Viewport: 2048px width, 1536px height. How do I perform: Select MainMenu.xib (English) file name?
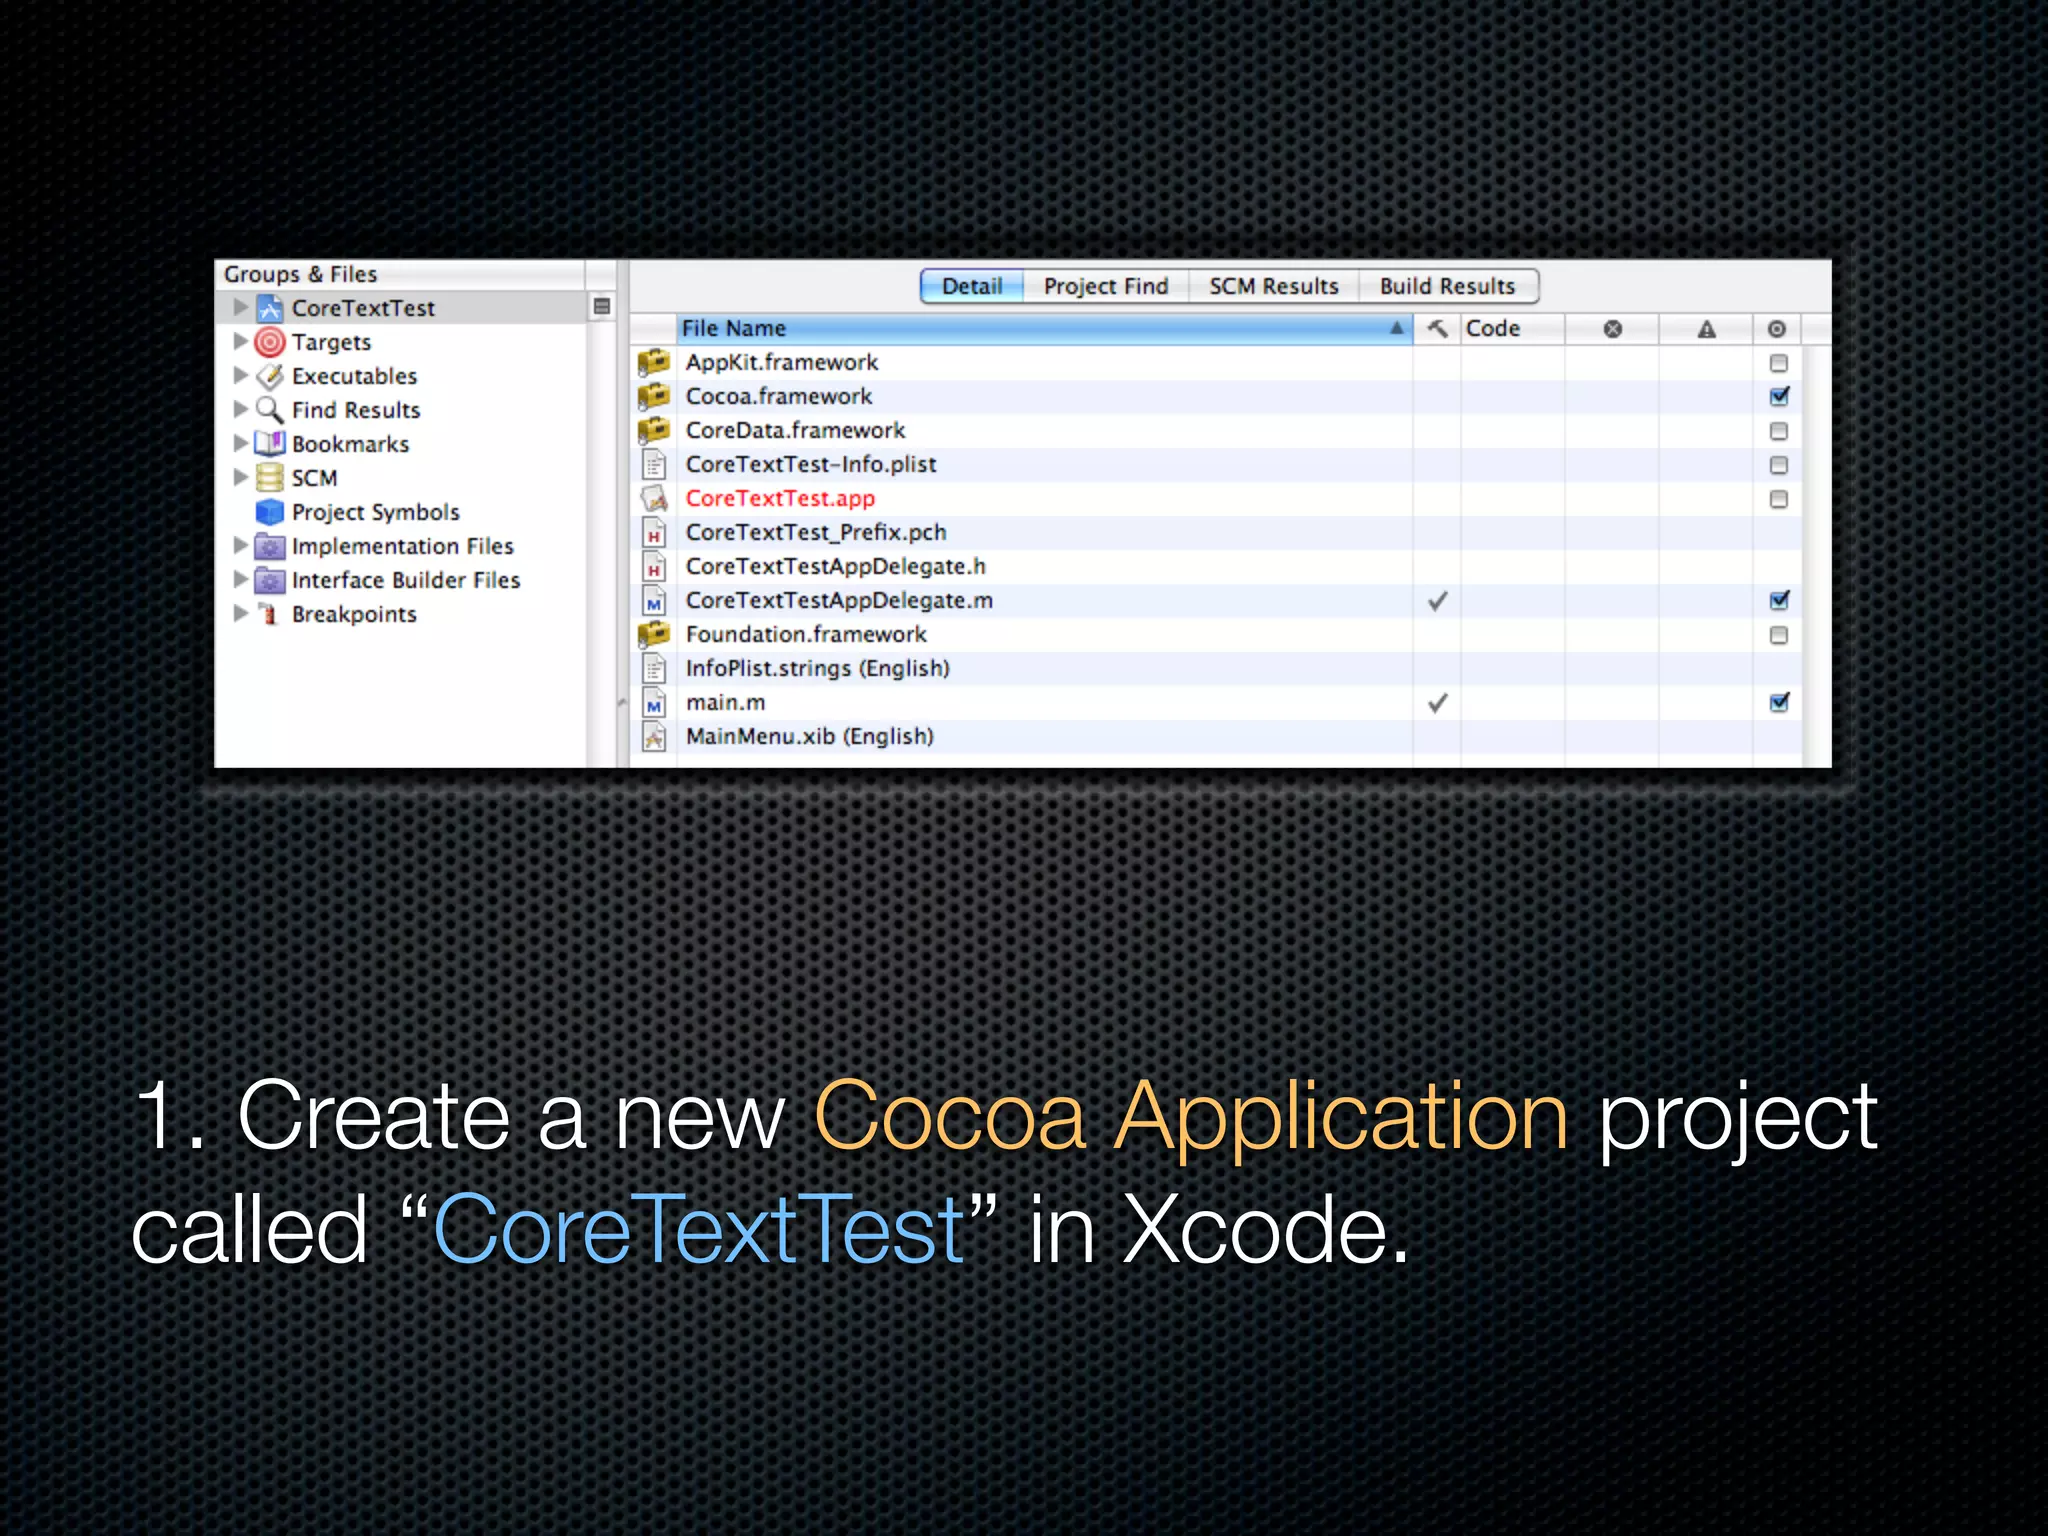click(809, 736)
